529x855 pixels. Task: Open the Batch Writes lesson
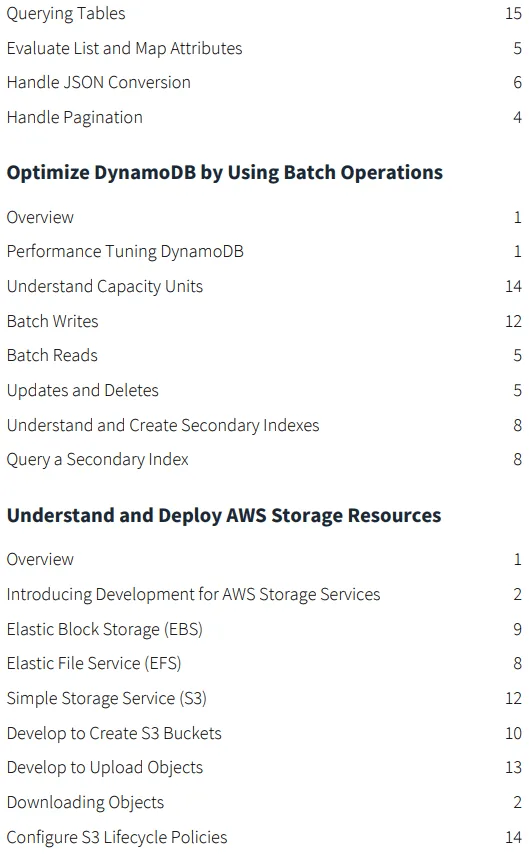[x=52, y=321]
